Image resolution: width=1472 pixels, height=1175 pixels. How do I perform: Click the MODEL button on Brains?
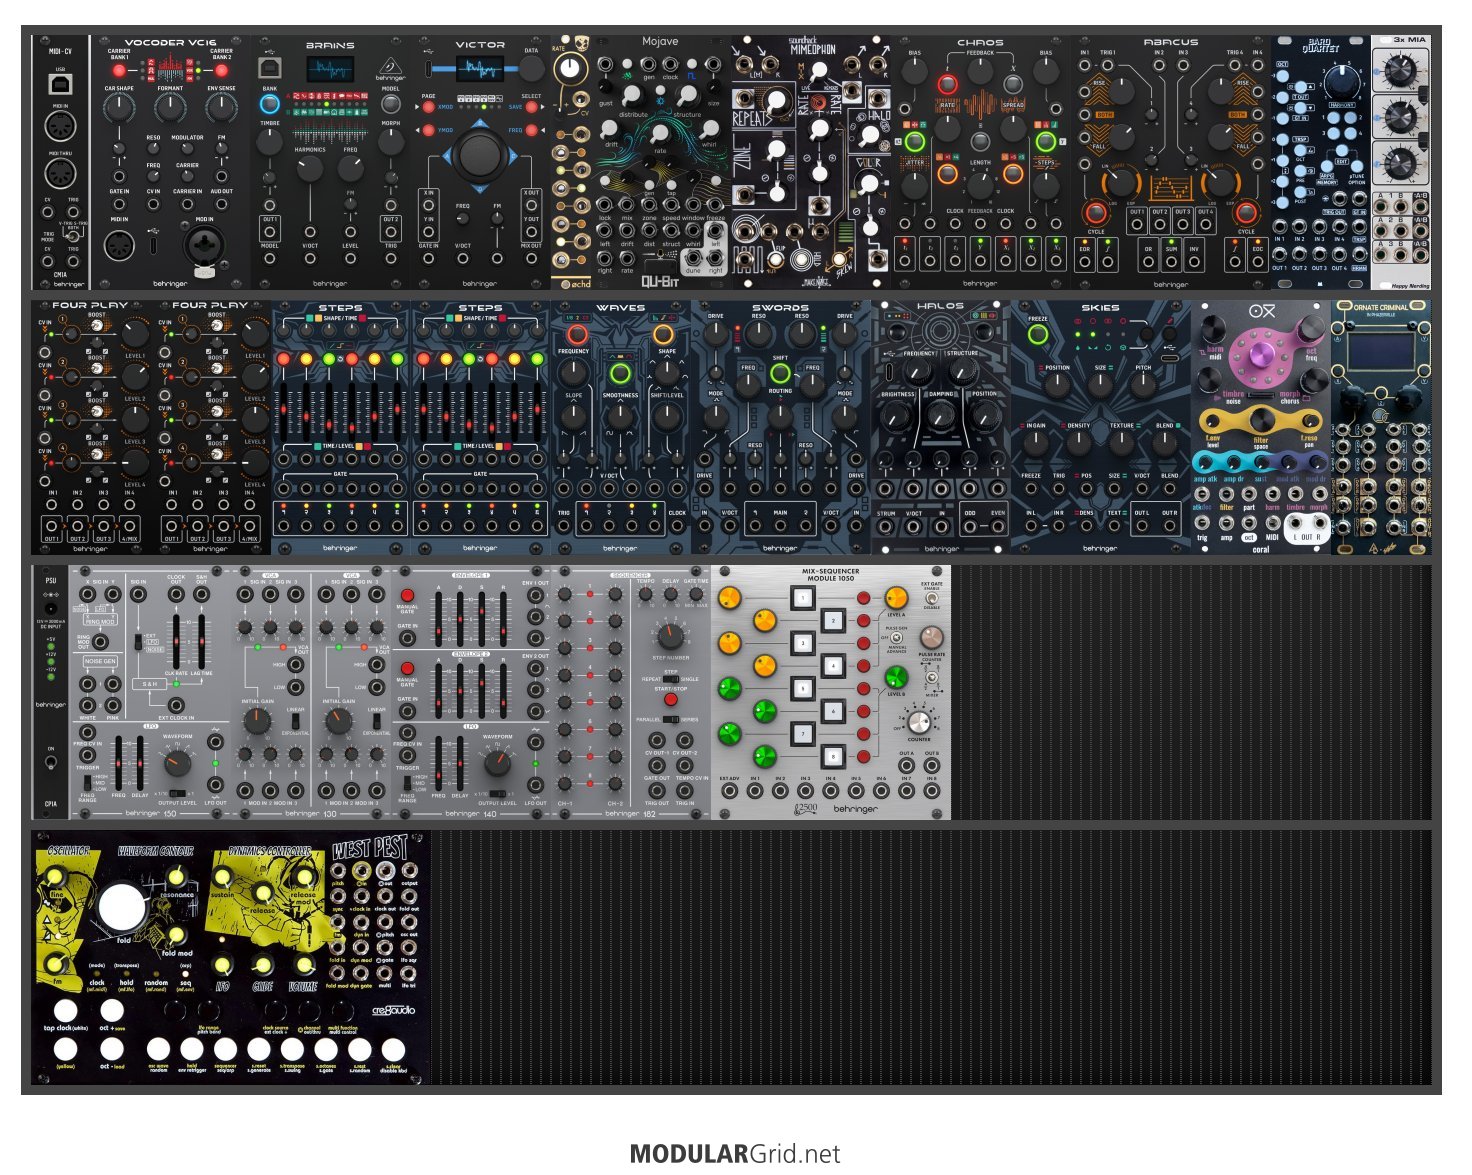(x=390, y=104)
